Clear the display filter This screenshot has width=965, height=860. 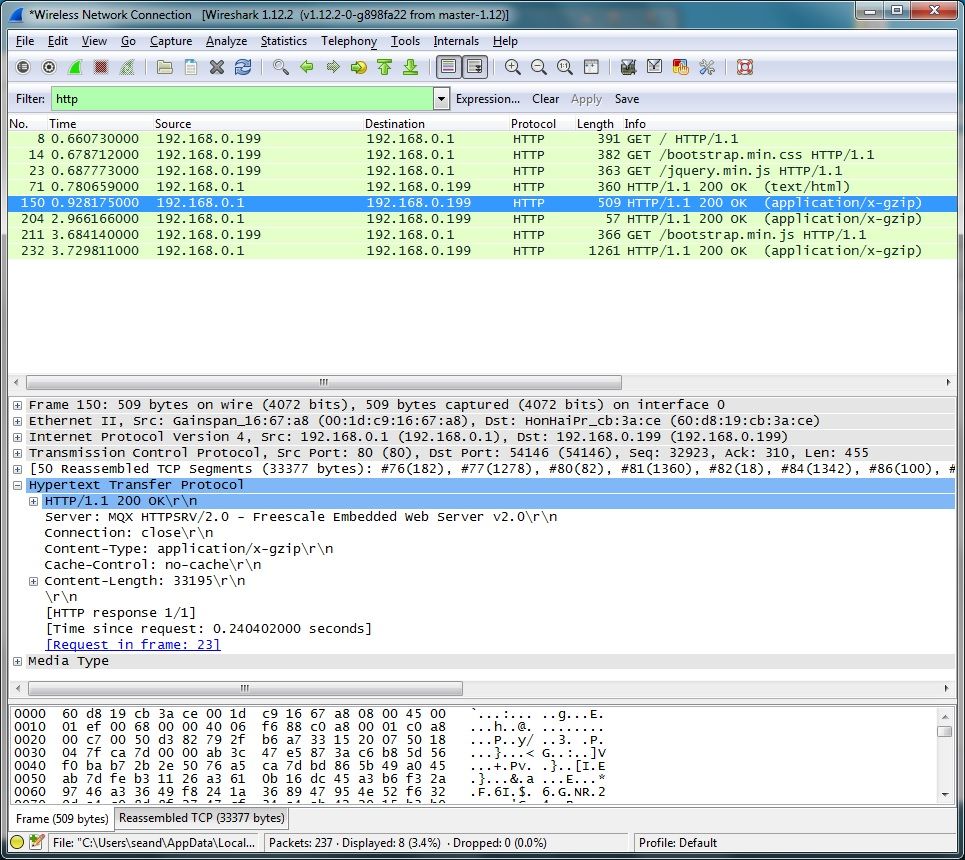click(545, 98)
